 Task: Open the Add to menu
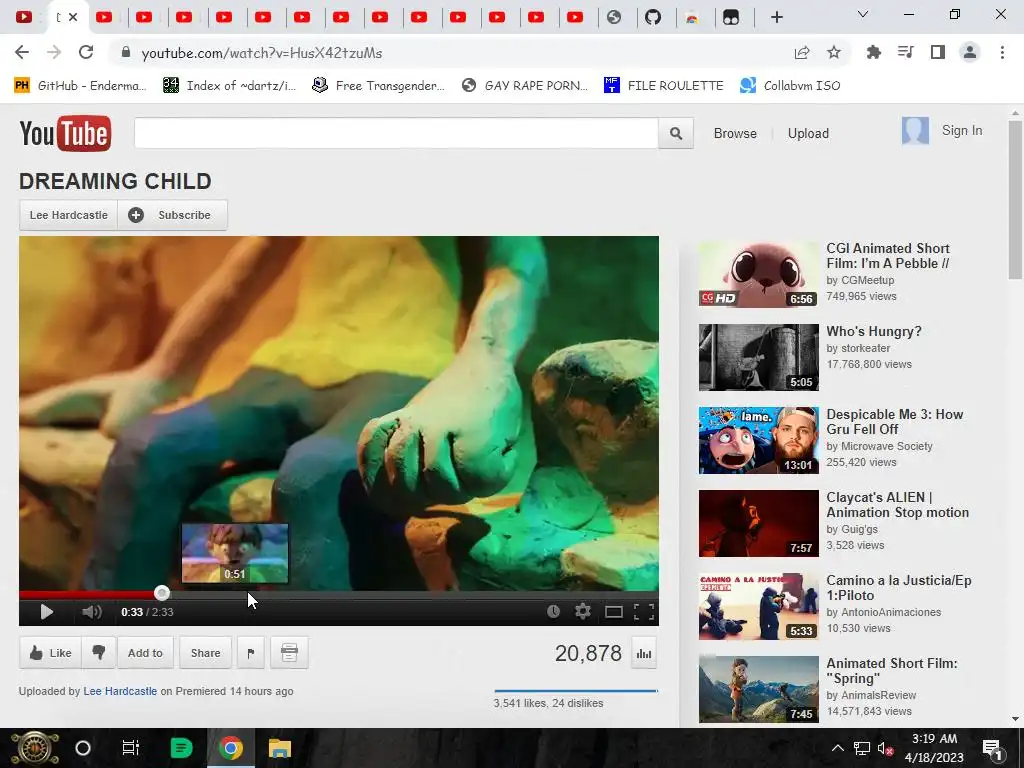click(x=145, y=652)
